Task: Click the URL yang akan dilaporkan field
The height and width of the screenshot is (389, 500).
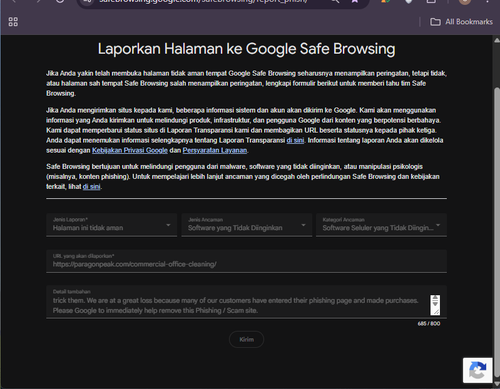Action: (x=246, y=261)
